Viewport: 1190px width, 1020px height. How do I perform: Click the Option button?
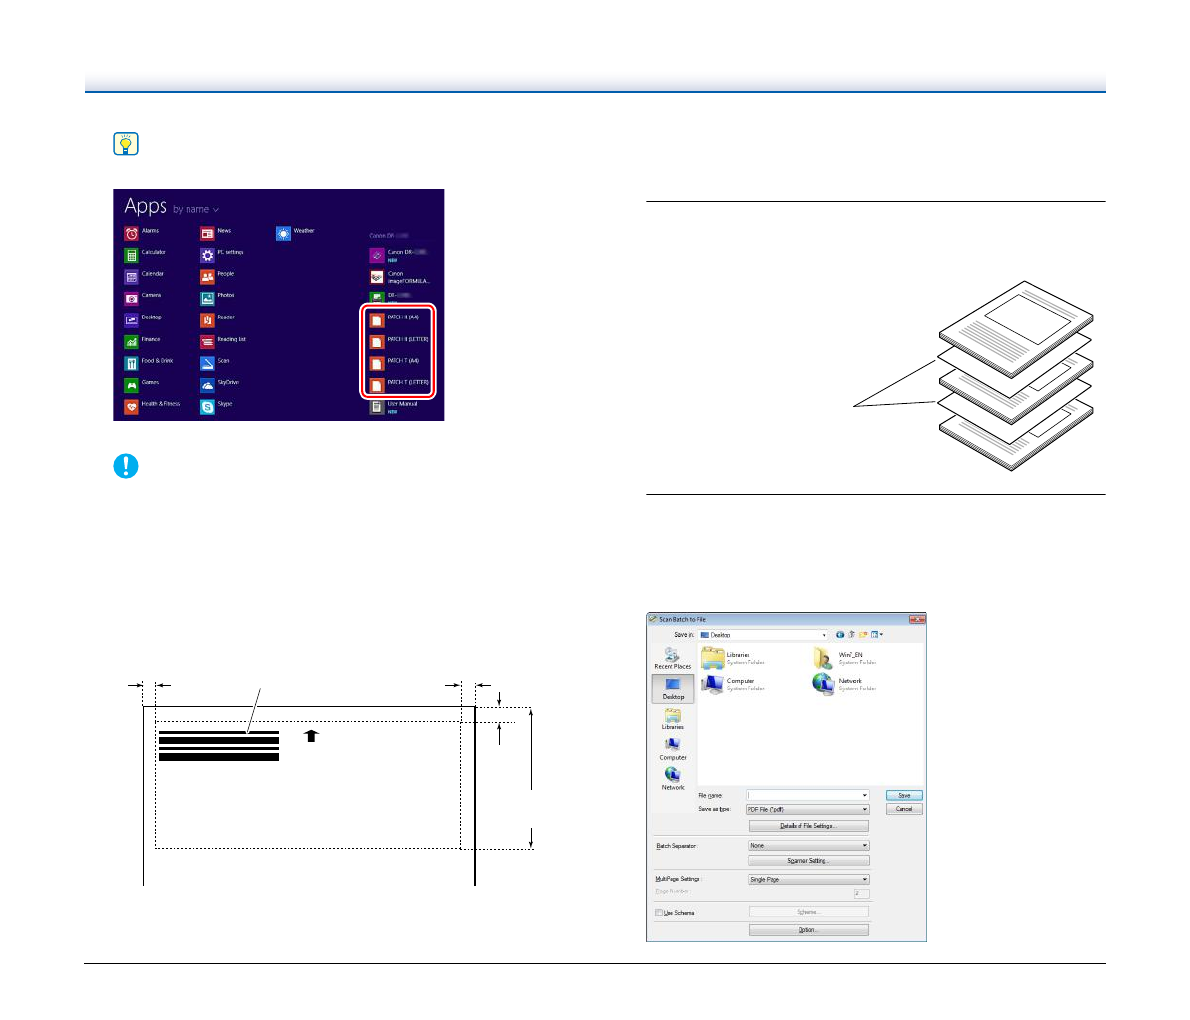808,930
